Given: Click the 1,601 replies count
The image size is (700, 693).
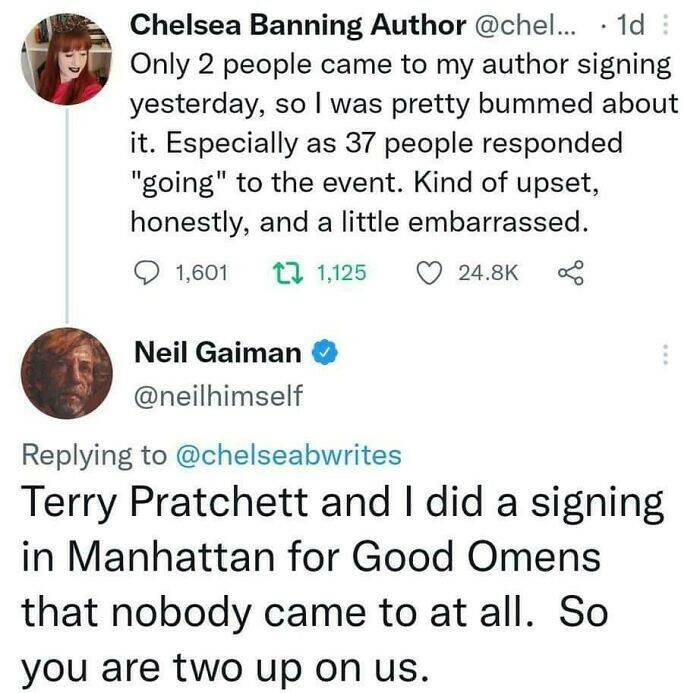Looking at the screenshot, I should click(202, 271).
